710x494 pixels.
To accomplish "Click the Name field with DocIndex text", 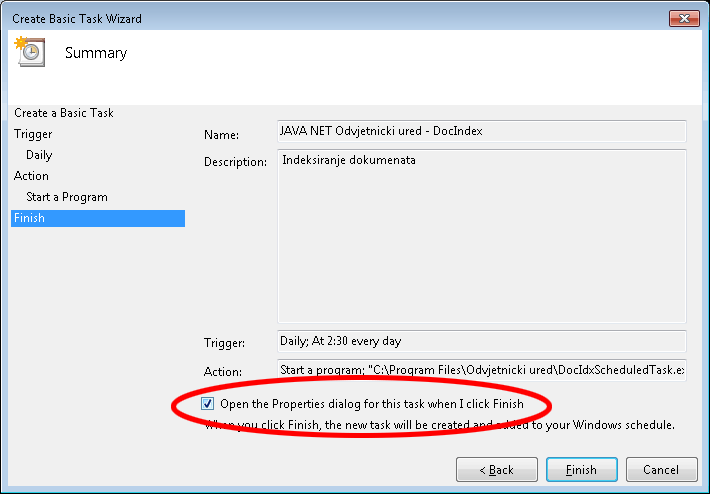I will pos(481,131).
